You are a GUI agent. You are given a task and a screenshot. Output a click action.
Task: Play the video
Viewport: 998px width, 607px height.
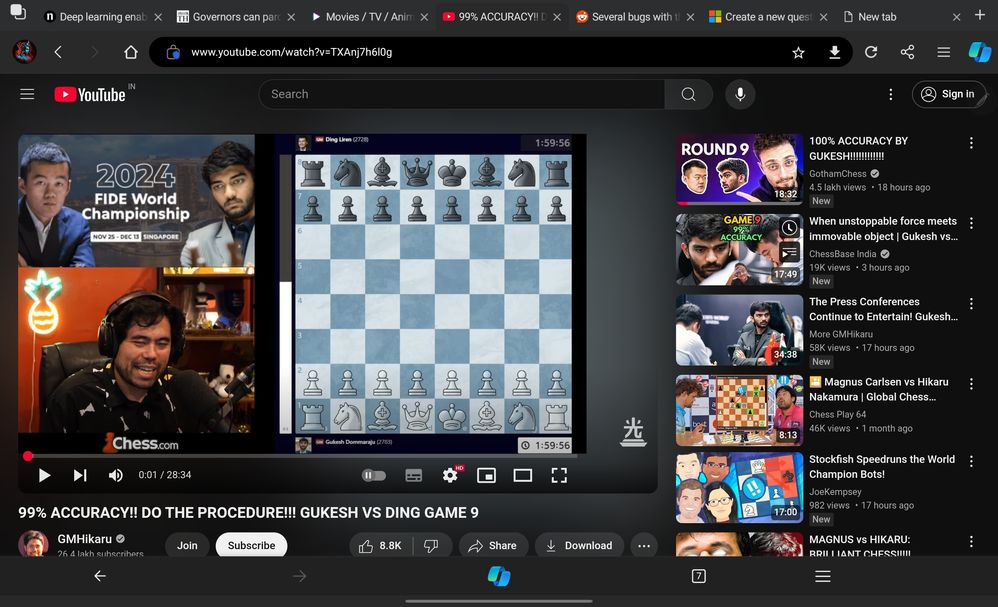[44, 475]
